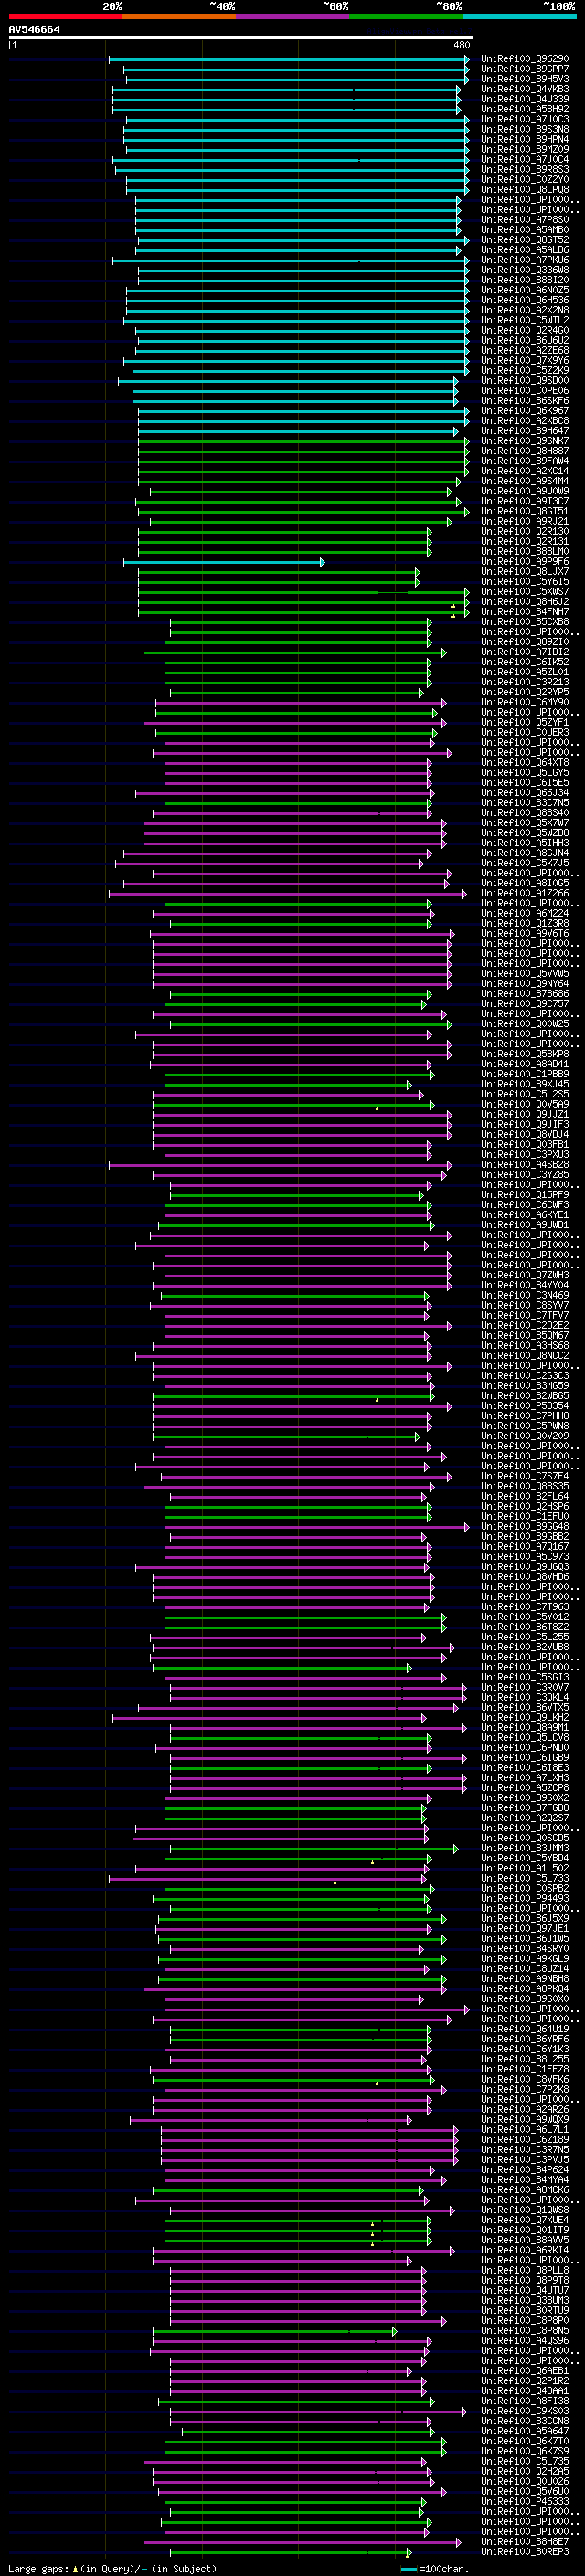585x2576 pixels.
Task: Click label UniRef100_B4FNH7
Action: [x=525, y=612]
